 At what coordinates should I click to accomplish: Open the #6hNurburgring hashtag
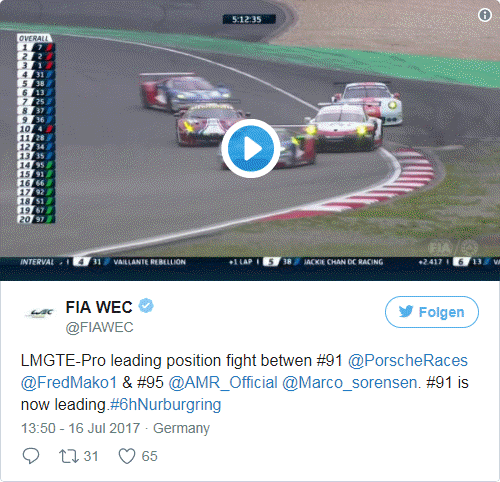pos(165,404)
